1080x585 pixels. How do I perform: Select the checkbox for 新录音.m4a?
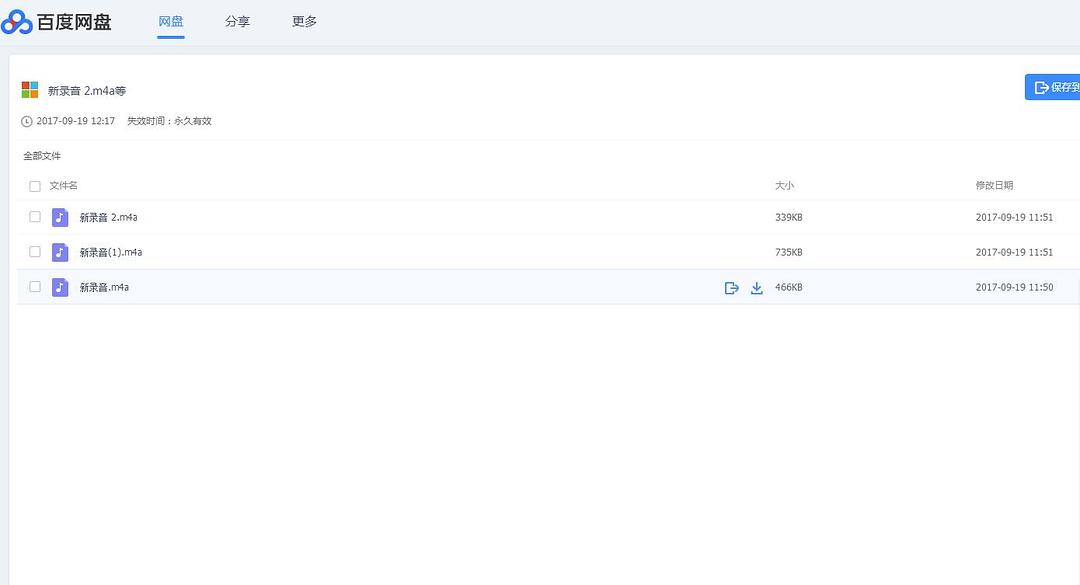click(x=35, y=287)
